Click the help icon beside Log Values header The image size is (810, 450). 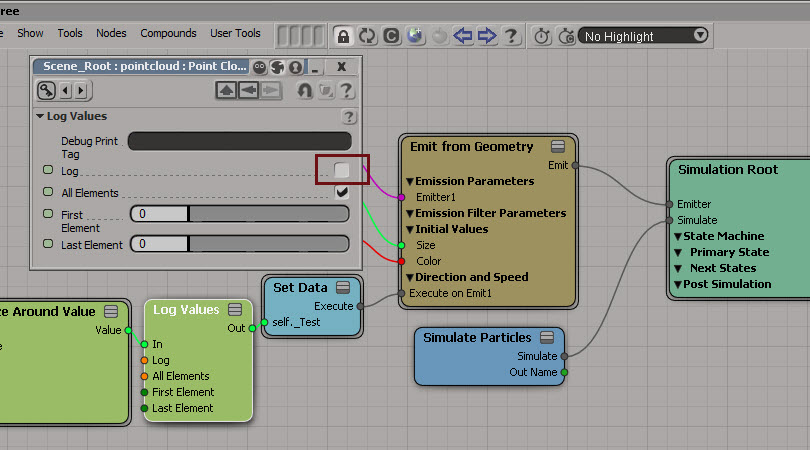[349, 117]
